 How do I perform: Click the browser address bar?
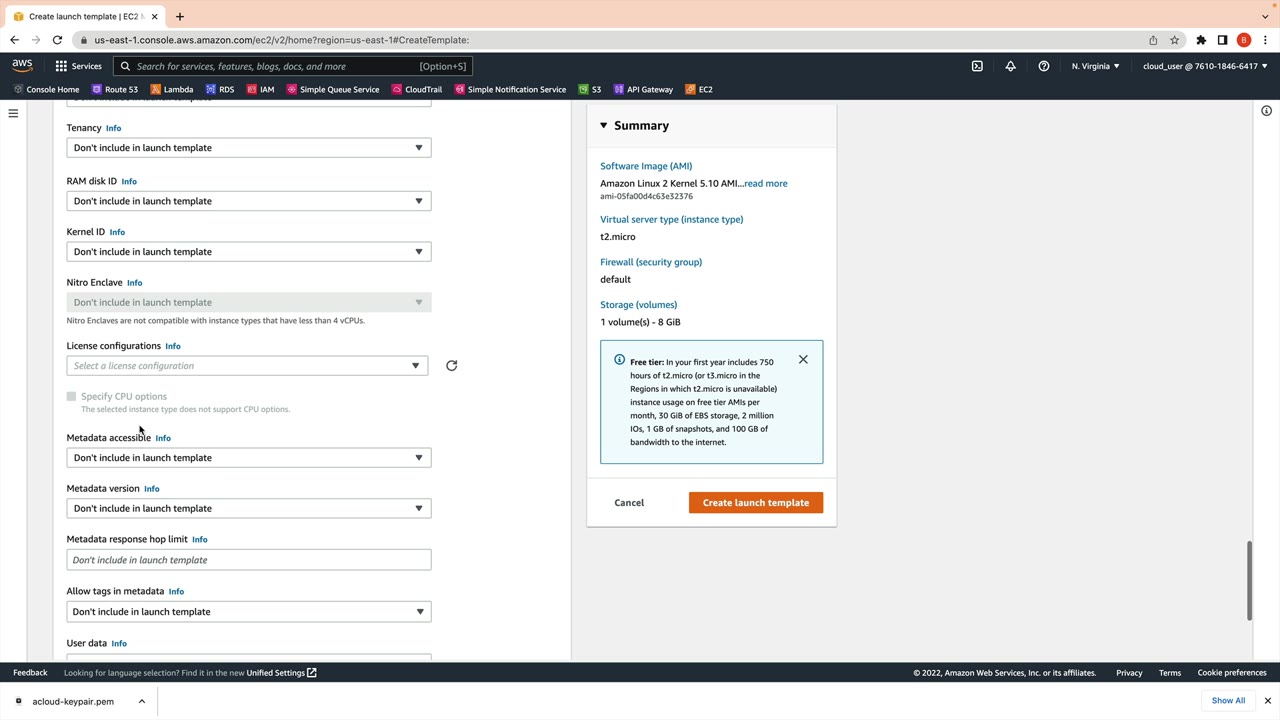610,40
